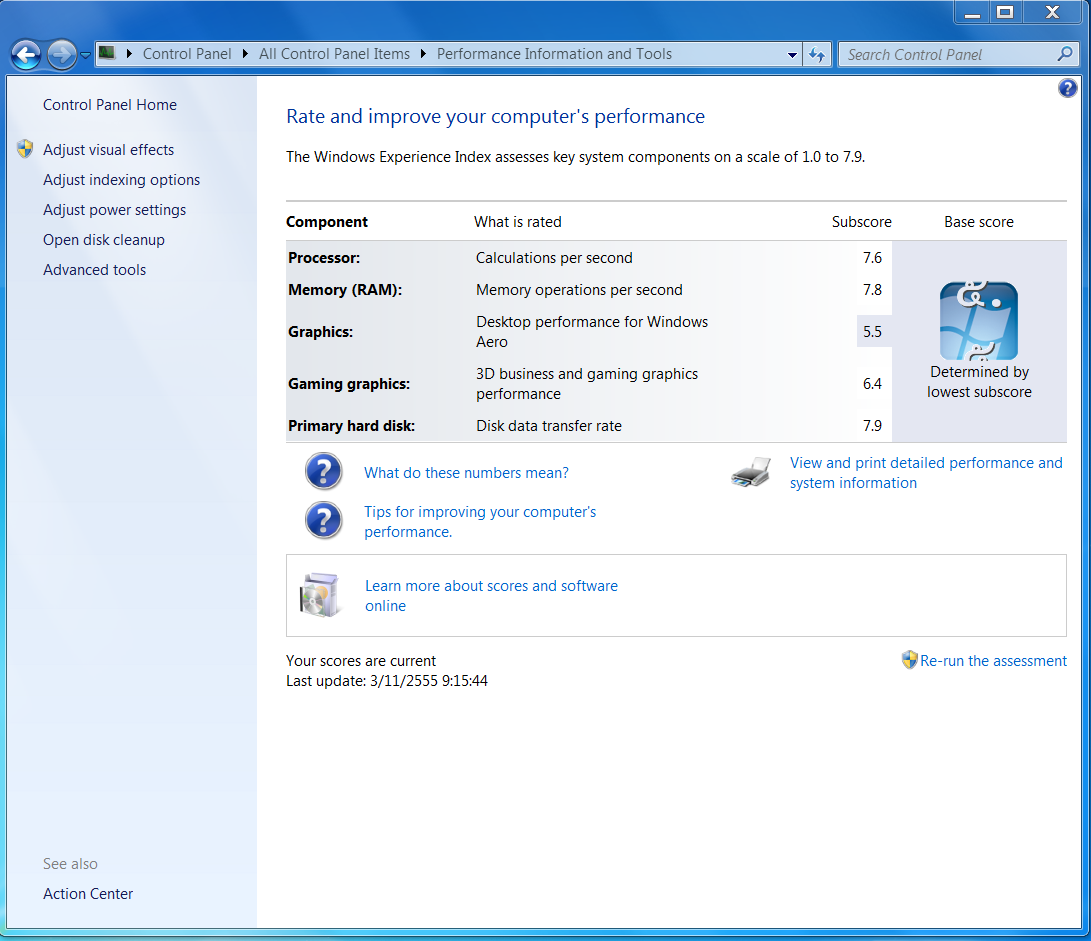The width and height of the screenshot is (1091, 941).
Task: Open Adjust power settings
Action: point(114,209)
